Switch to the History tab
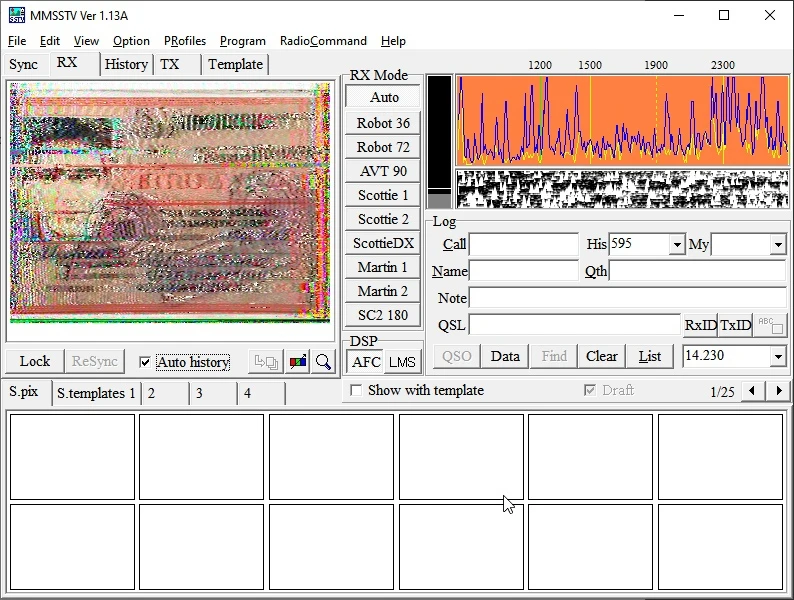 [x=126, y=64]
